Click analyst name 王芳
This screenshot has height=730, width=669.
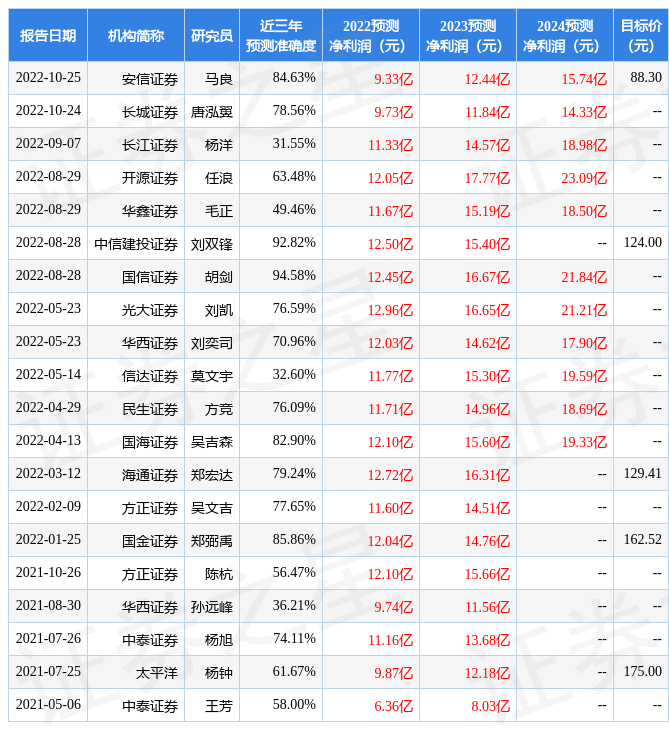pyautogui.click(x=219, y=706)
